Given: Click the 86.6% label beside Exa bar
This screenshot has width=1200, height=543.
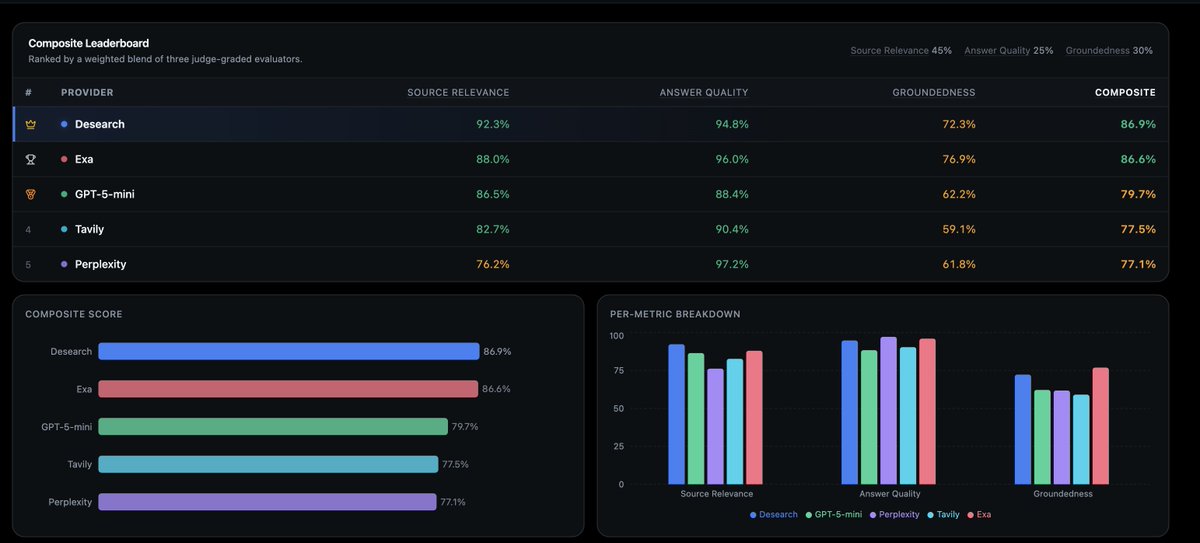Looking at the screenshot, I should (x=496, y=389).
